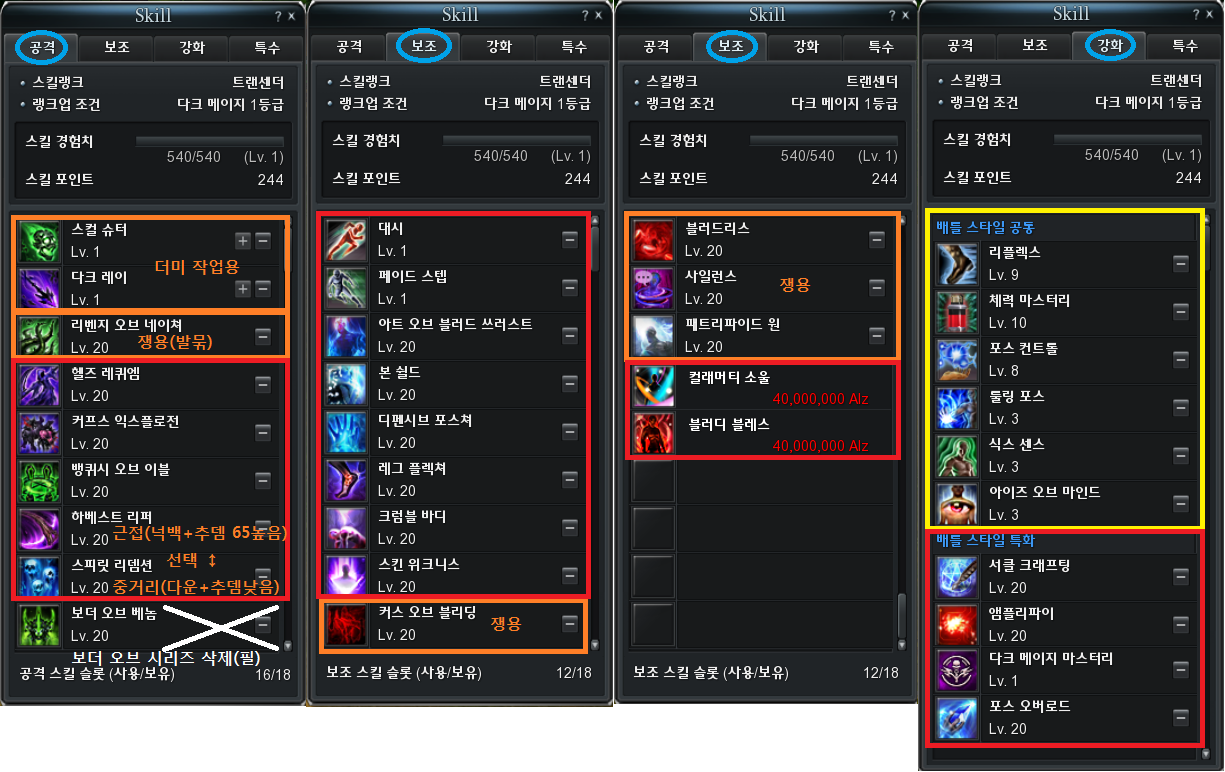
Task: Click scroll down arrow in attack skill list
Action: (x=288, y=646)
